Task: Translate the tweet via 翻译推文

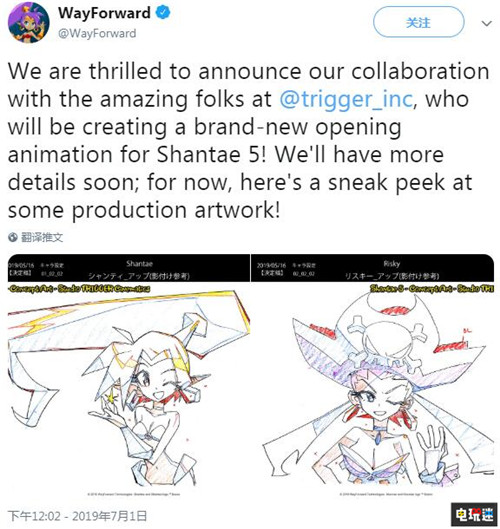Action: [x=42, y=238]
